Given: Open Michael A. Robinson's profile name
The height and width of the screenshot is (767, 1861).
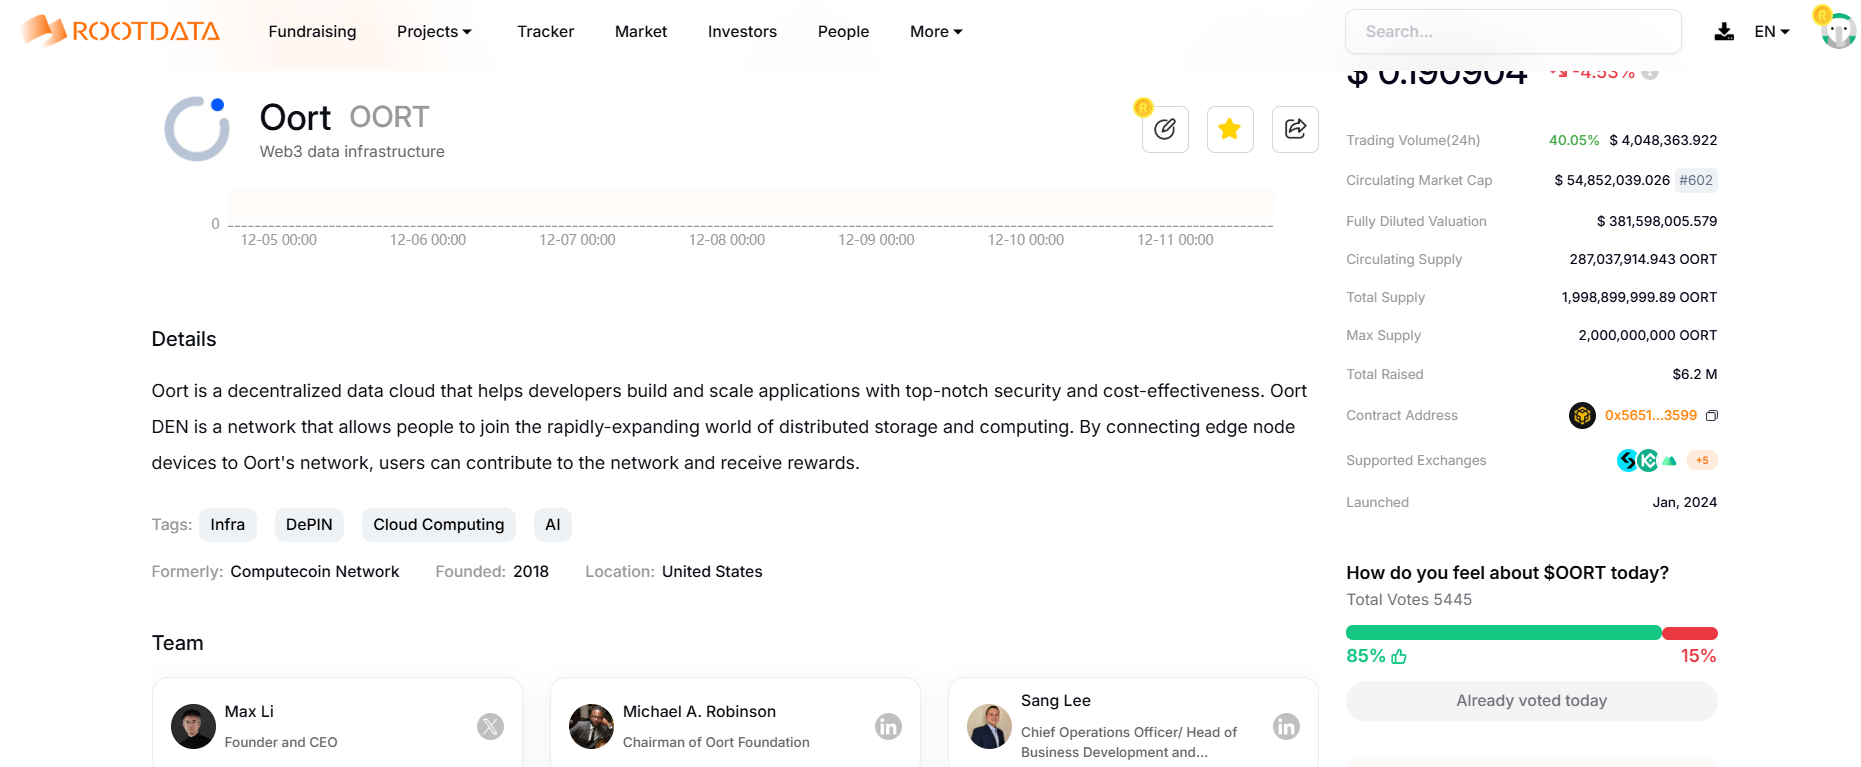Looking at the screenshot, I should [699, 711].
